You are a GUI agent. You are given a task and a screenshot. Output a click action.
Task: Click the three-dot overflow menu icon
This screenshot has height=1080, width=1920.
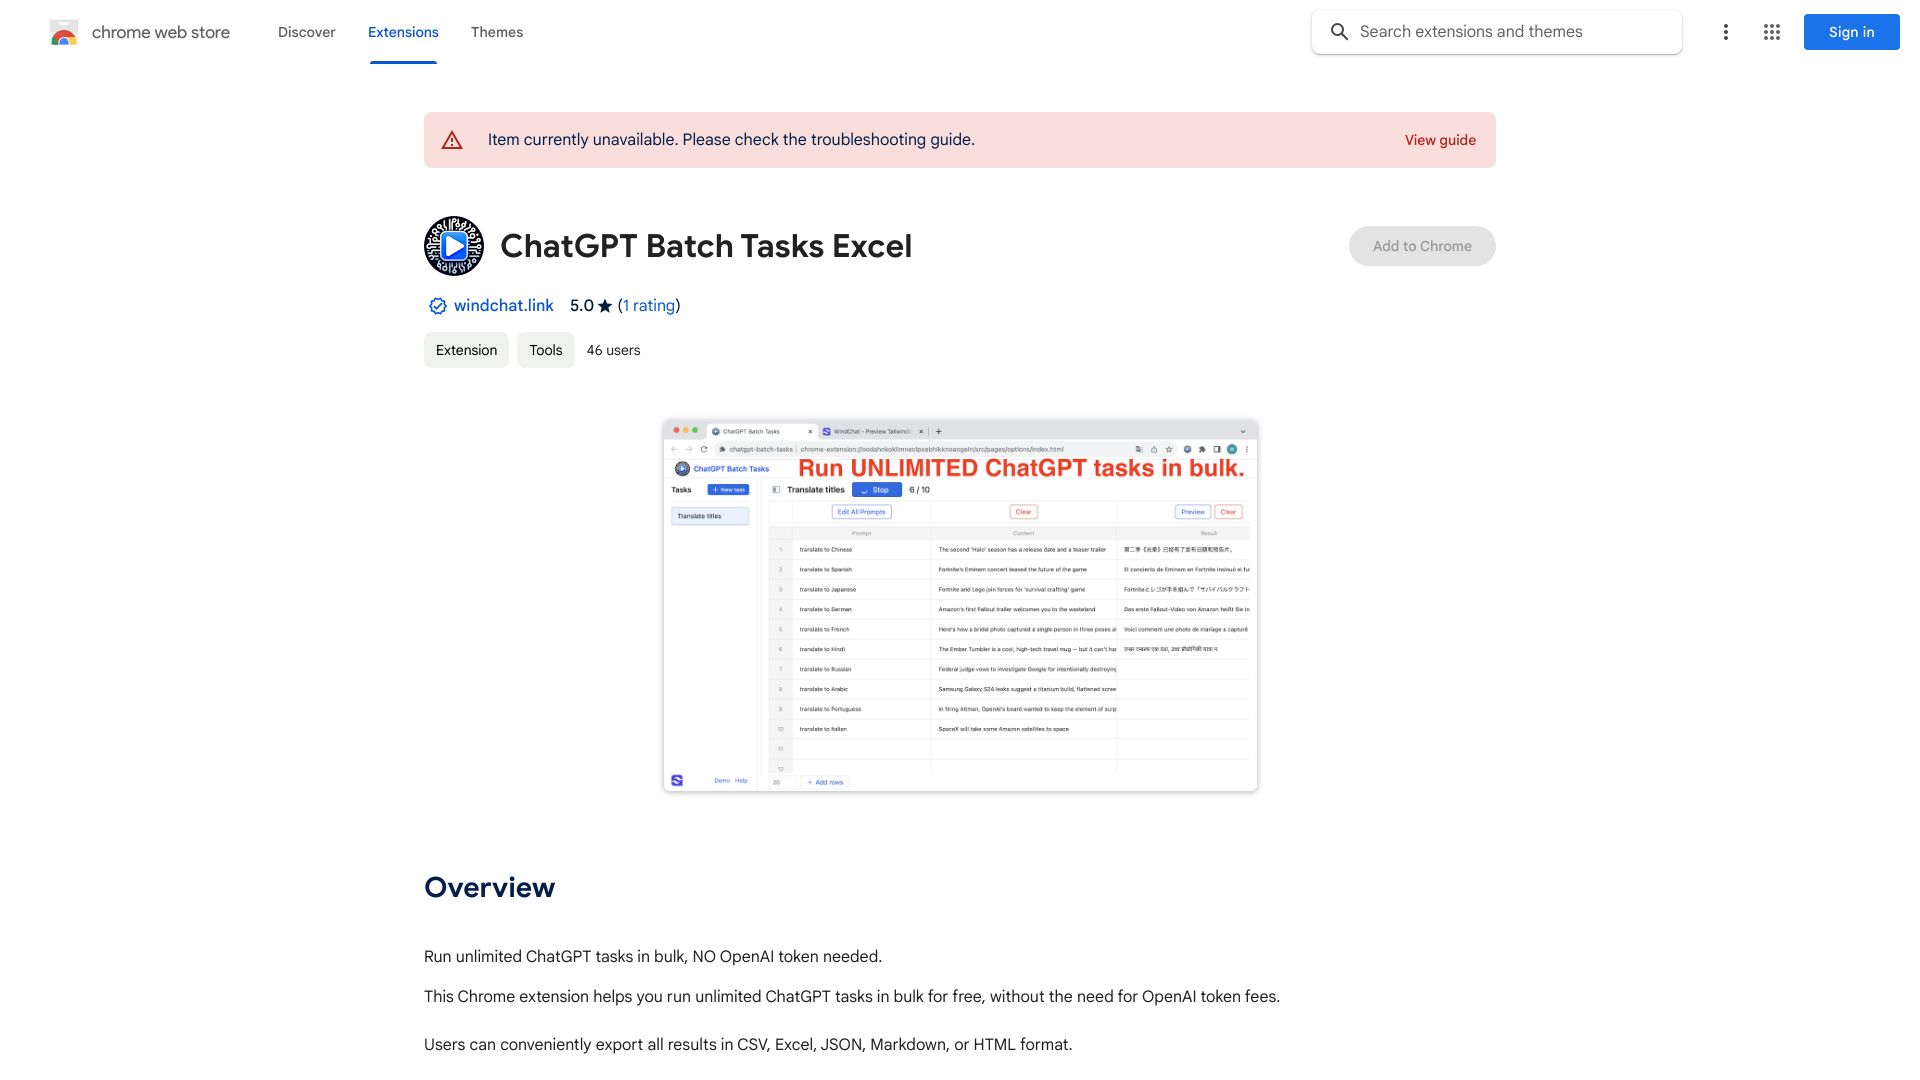pos(1725,32)
